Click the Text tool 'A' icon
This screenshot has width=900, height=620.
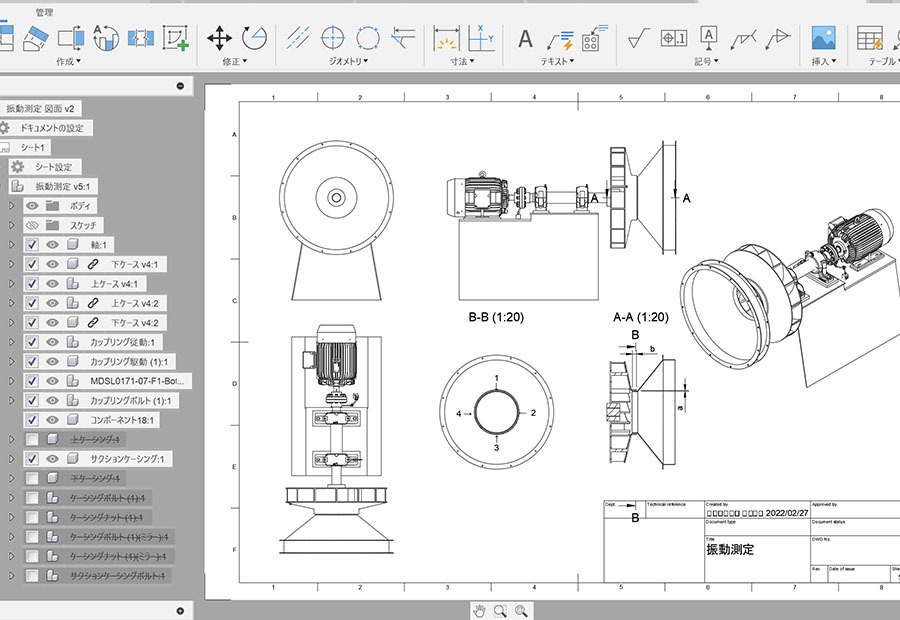click(x=525, y=39)
